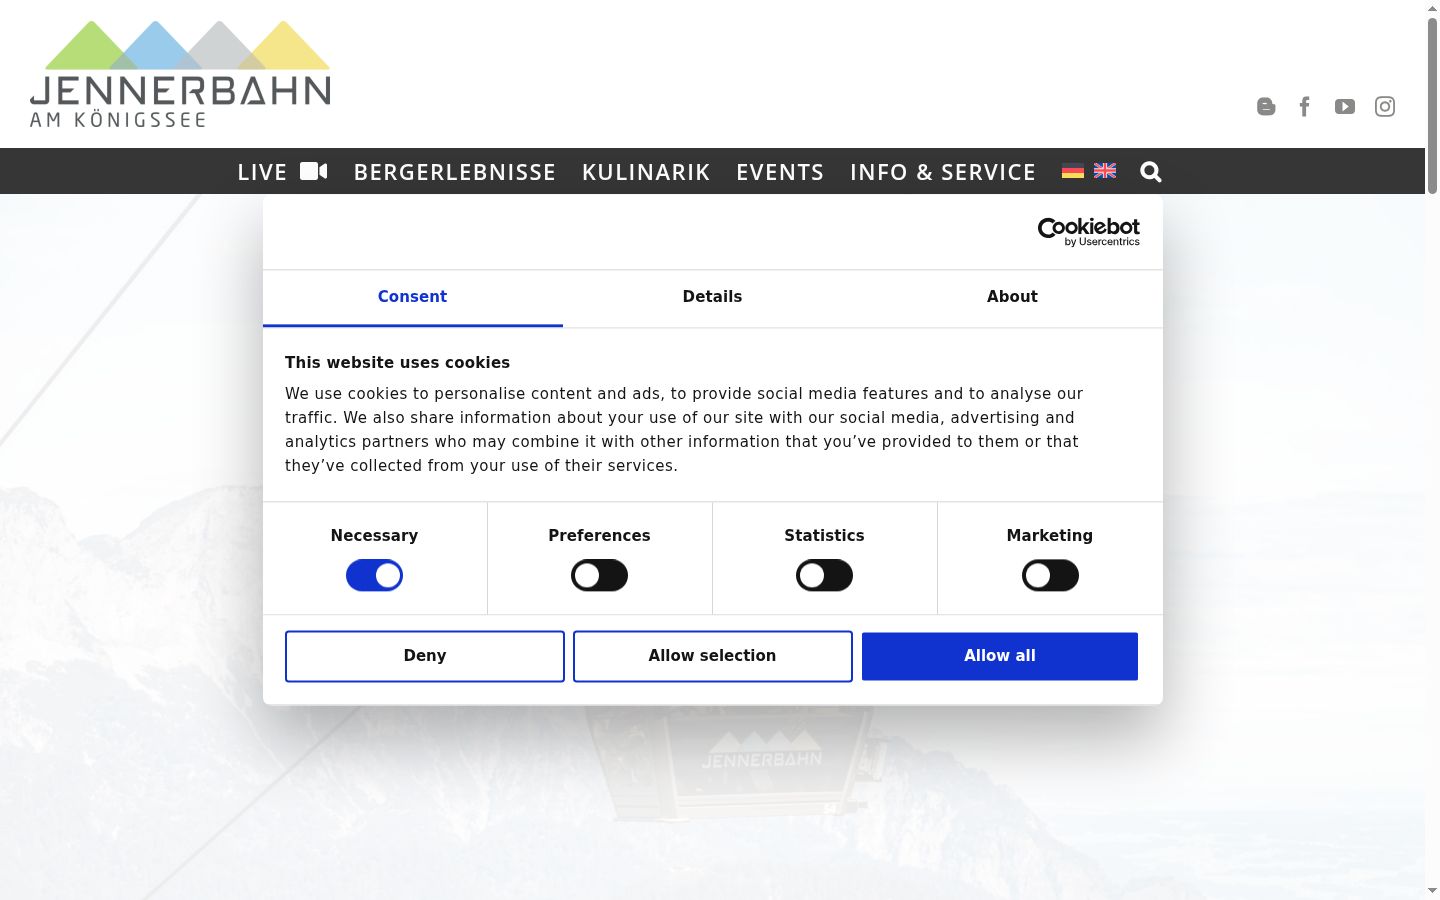
Task: Enable the Preferences cookies switch
Action: (599, 576)
